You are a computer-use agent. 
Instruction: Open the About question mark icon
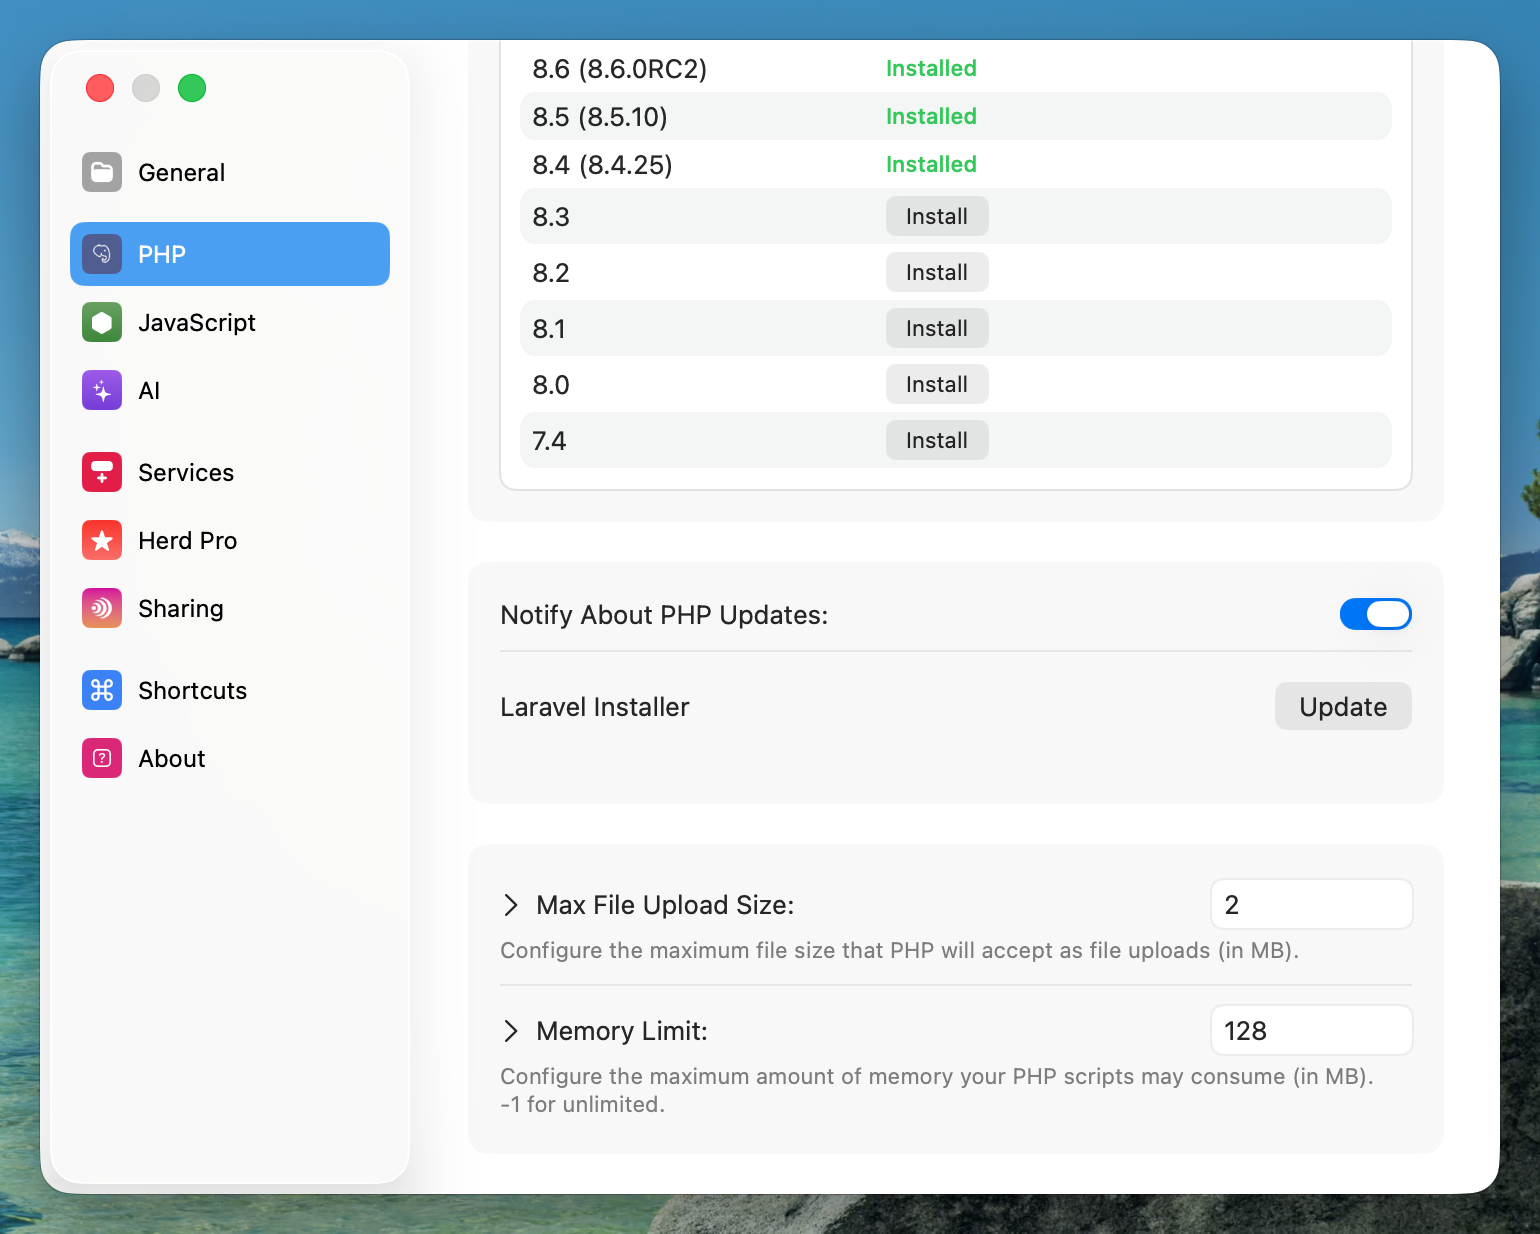point(102,758)
